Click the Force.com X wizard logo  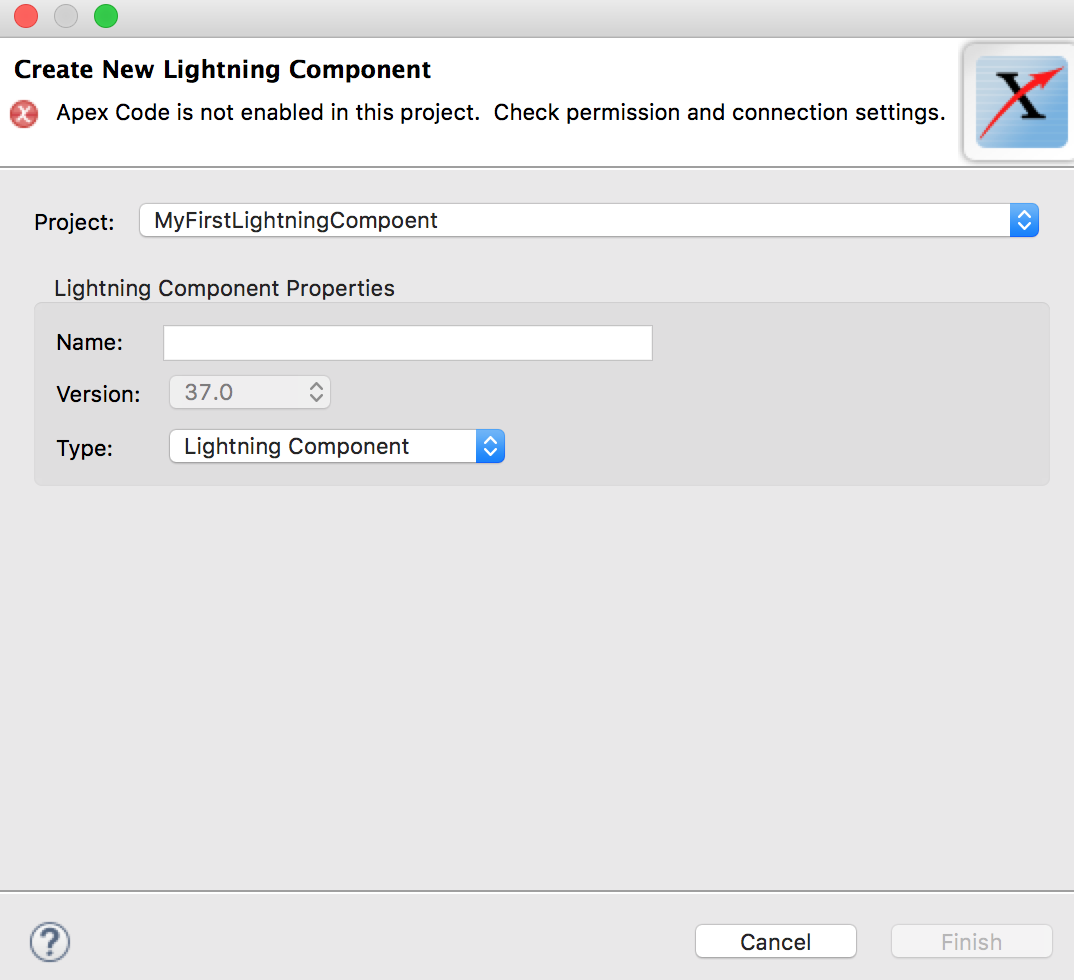coord(1021,101)
